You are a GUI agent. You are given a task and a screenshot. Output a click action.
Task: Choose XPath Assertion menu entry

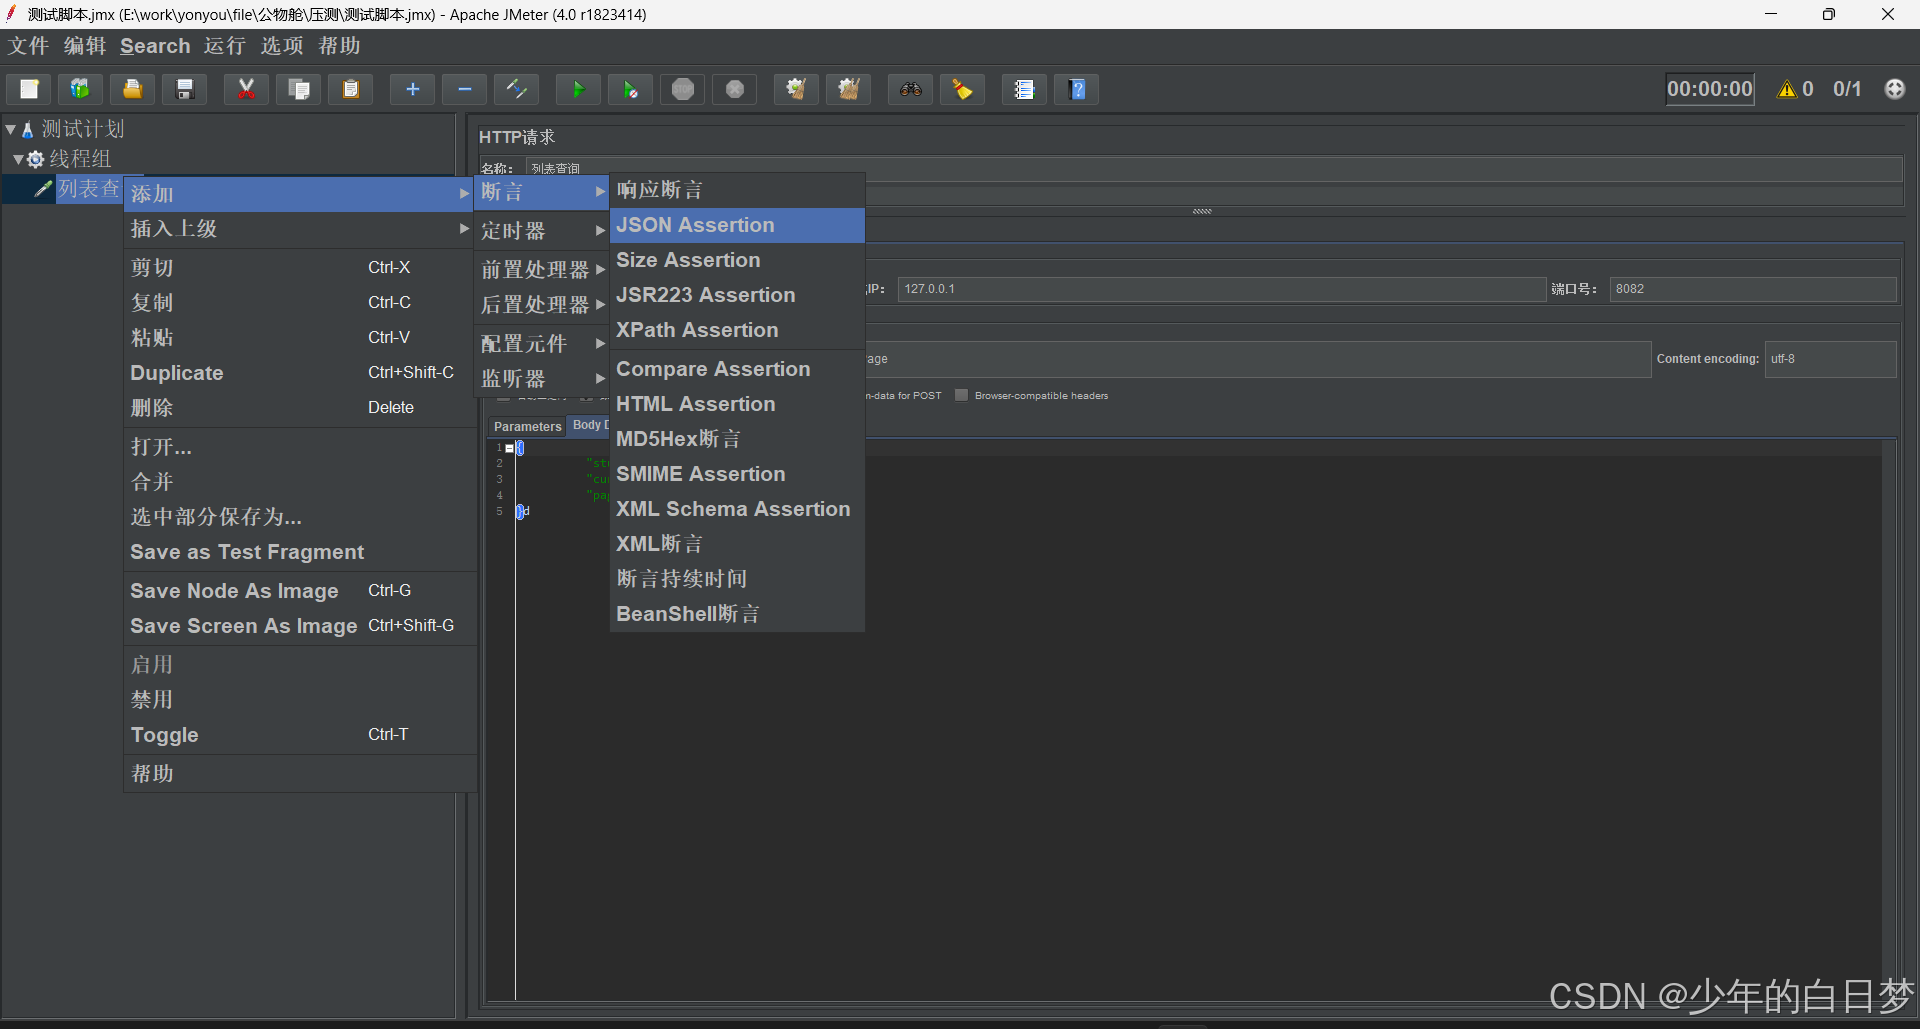click(737, 330)
